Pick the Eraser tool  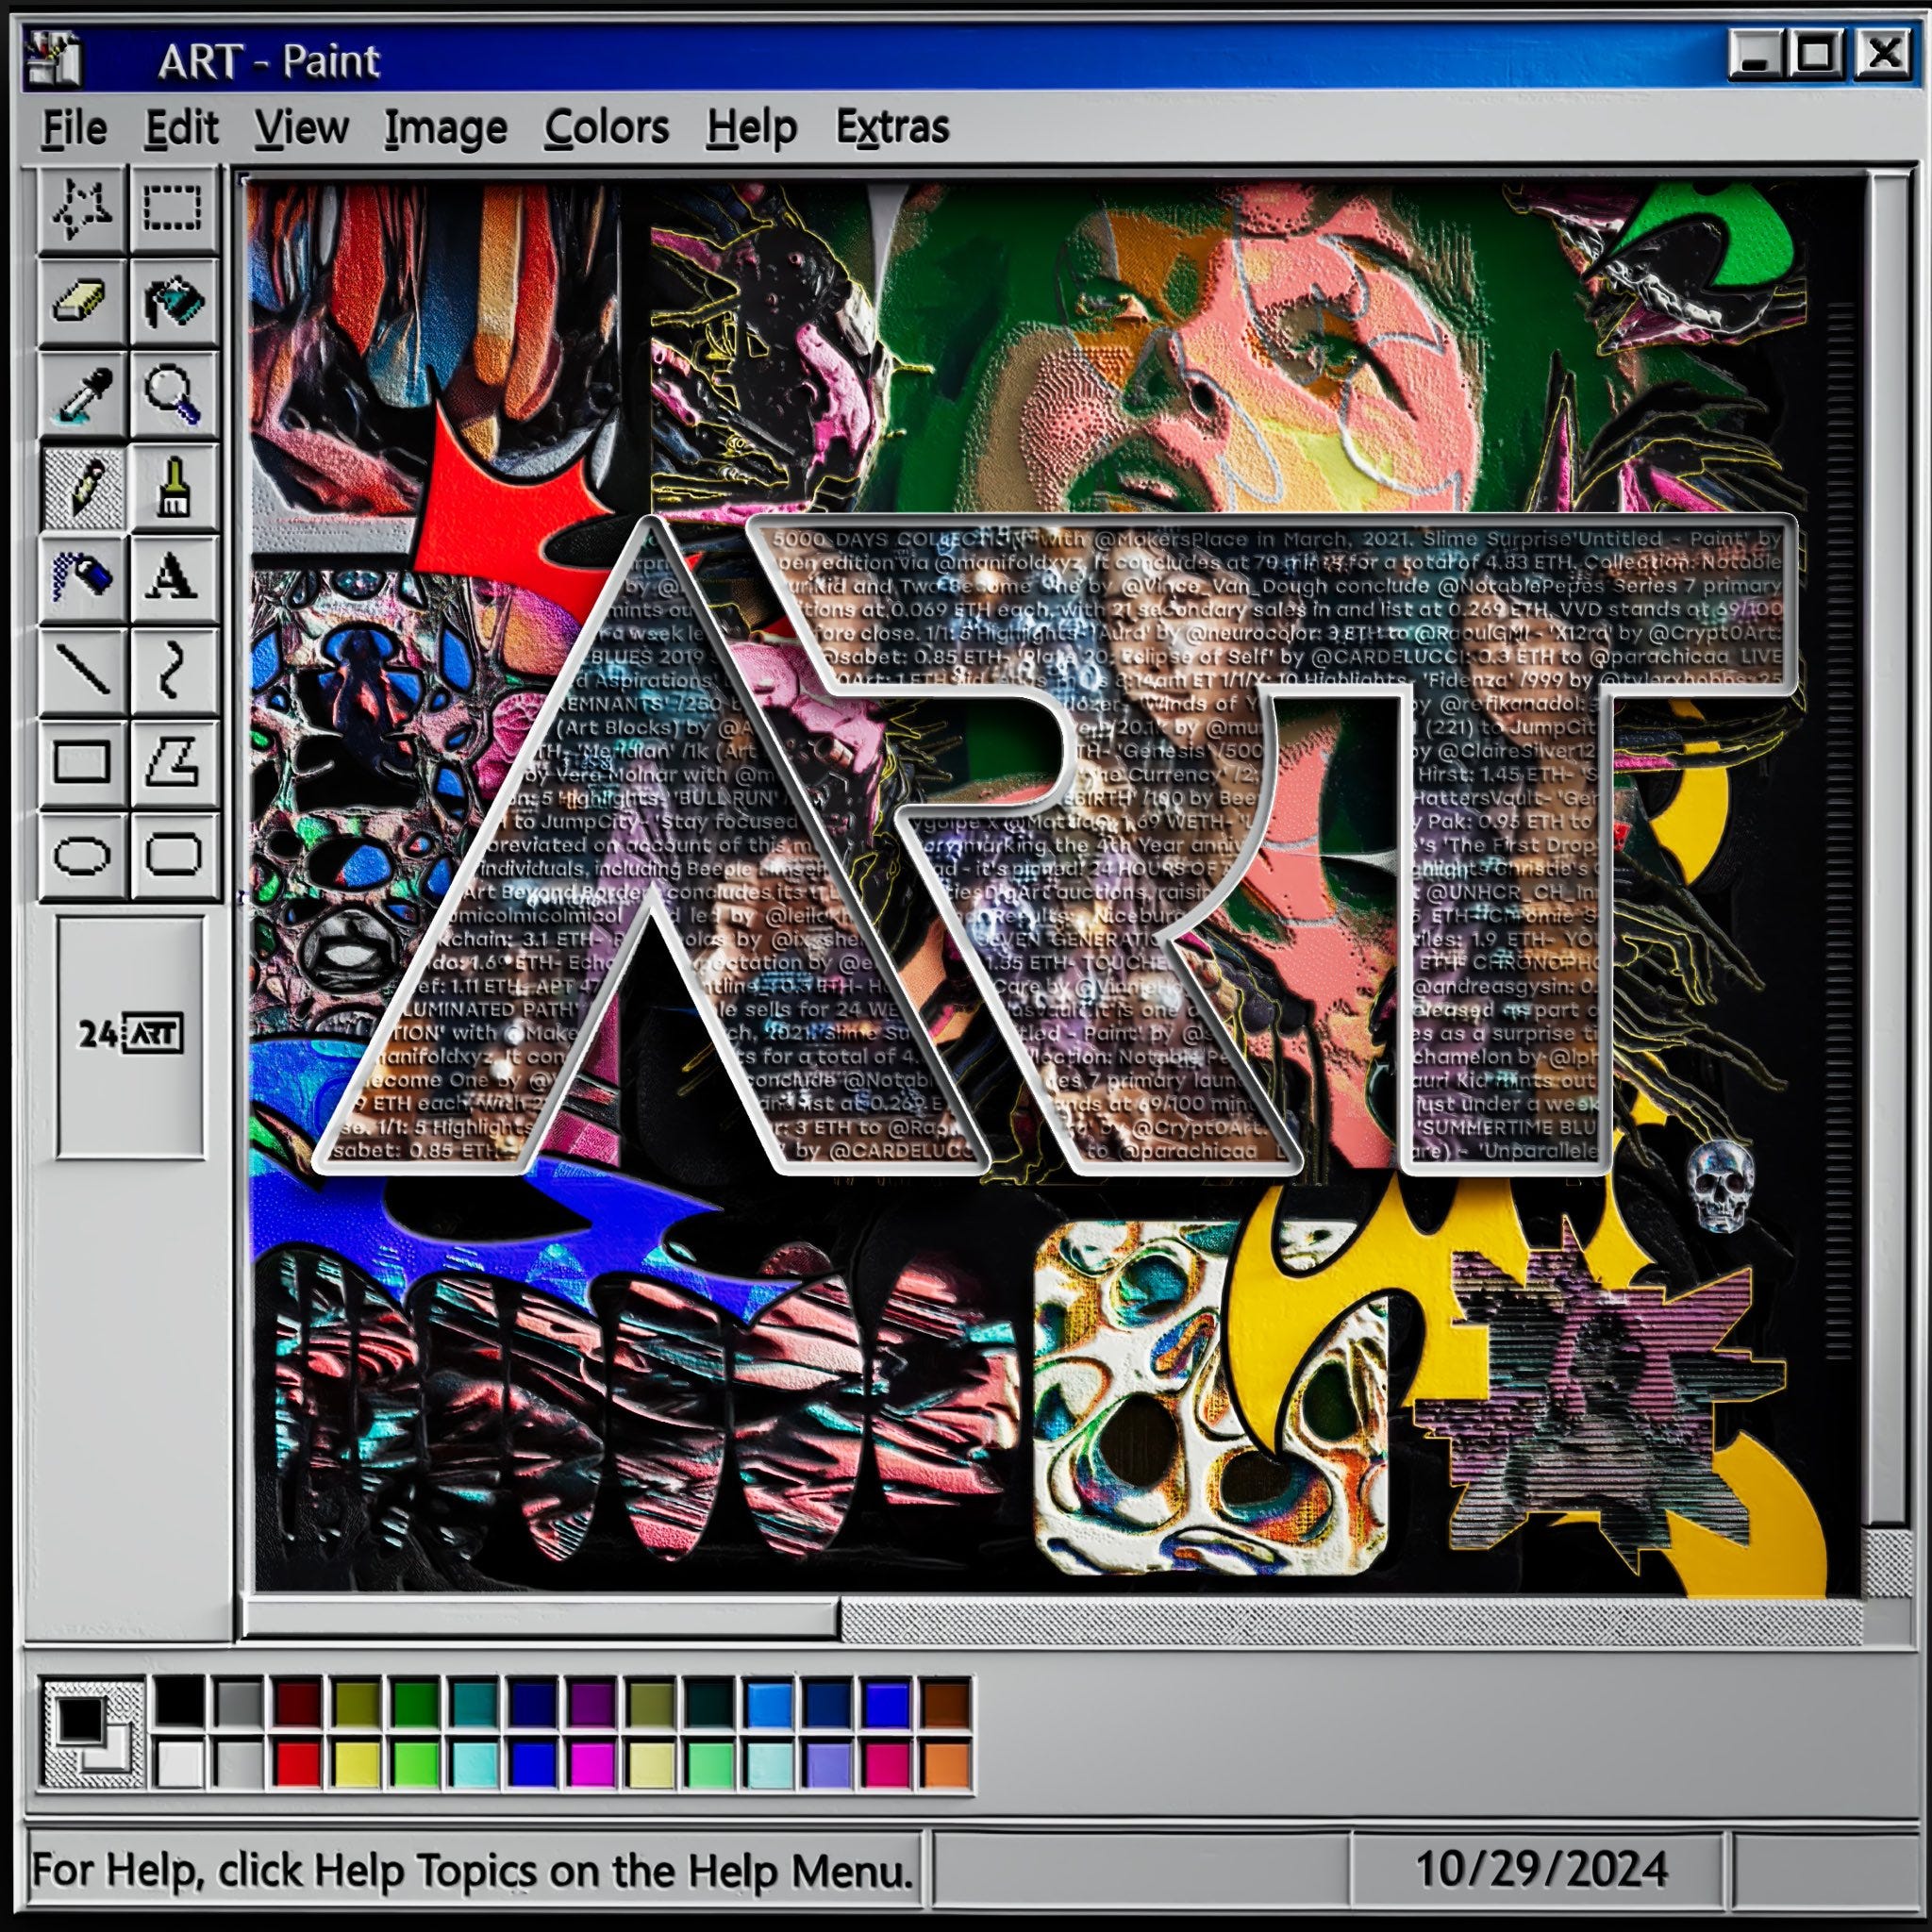coord(82,301)
